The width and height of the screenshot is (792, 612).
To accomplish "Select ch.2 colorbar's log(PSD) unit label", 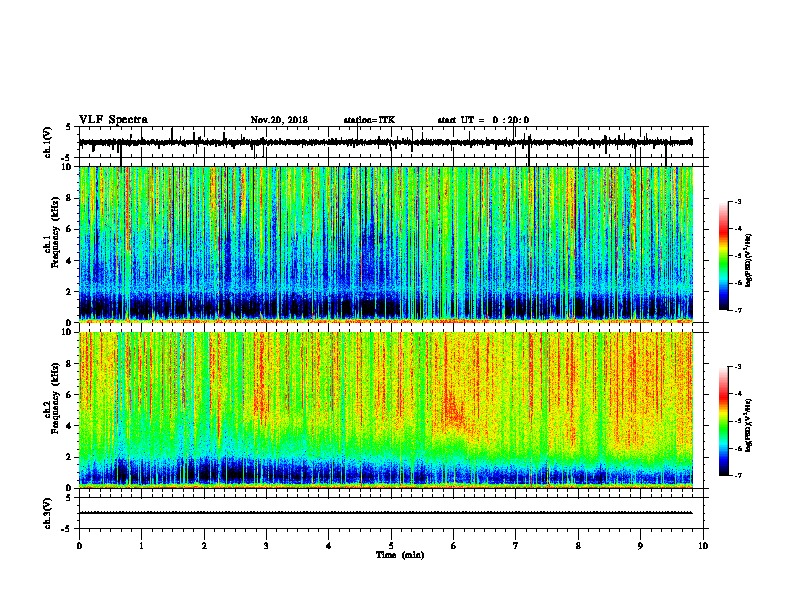I will point(748,426).
